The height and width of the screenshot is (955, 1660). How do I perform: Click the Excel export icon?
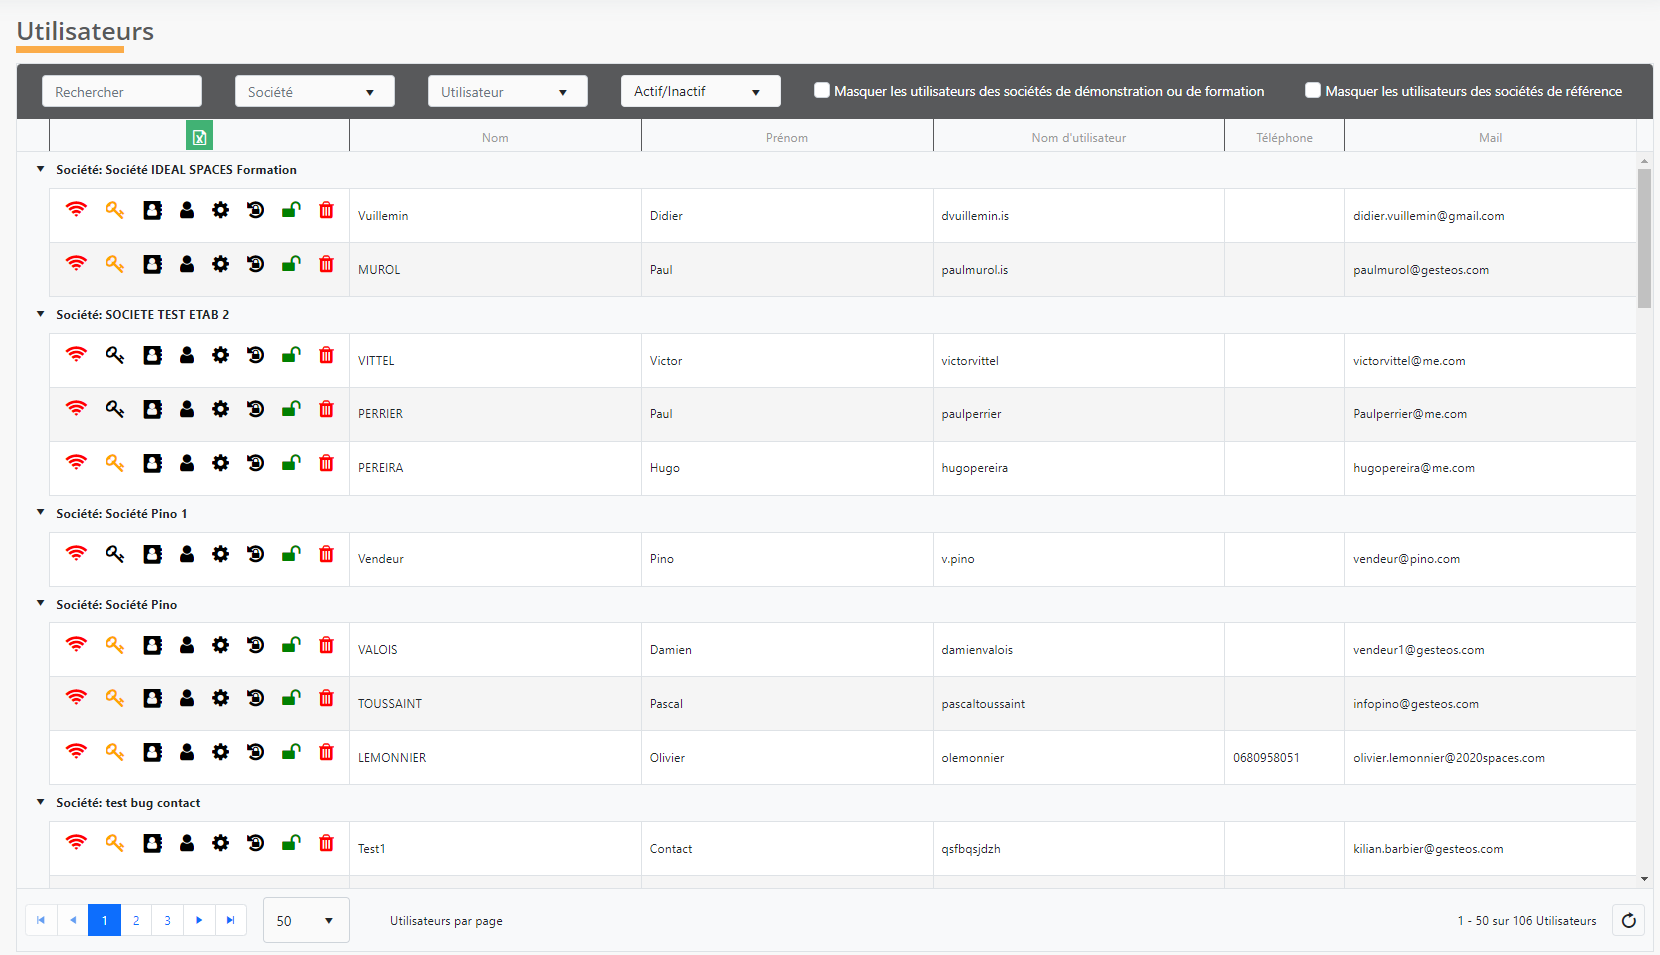point(199,137)
